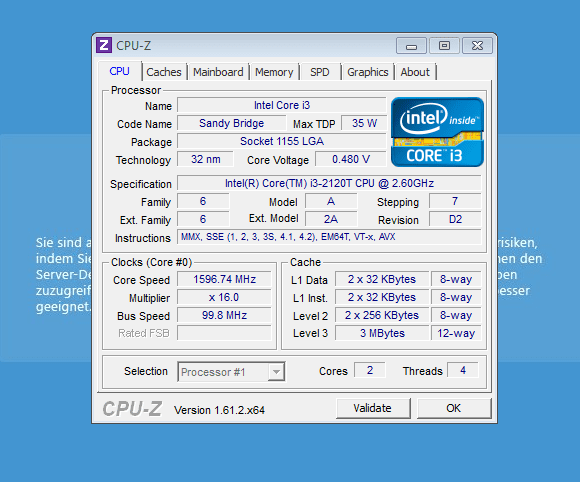Image resolution: width=580 pixels, height=482 pixels.
Task: Click the empty Rated FSB field
Action: [224, 333]
